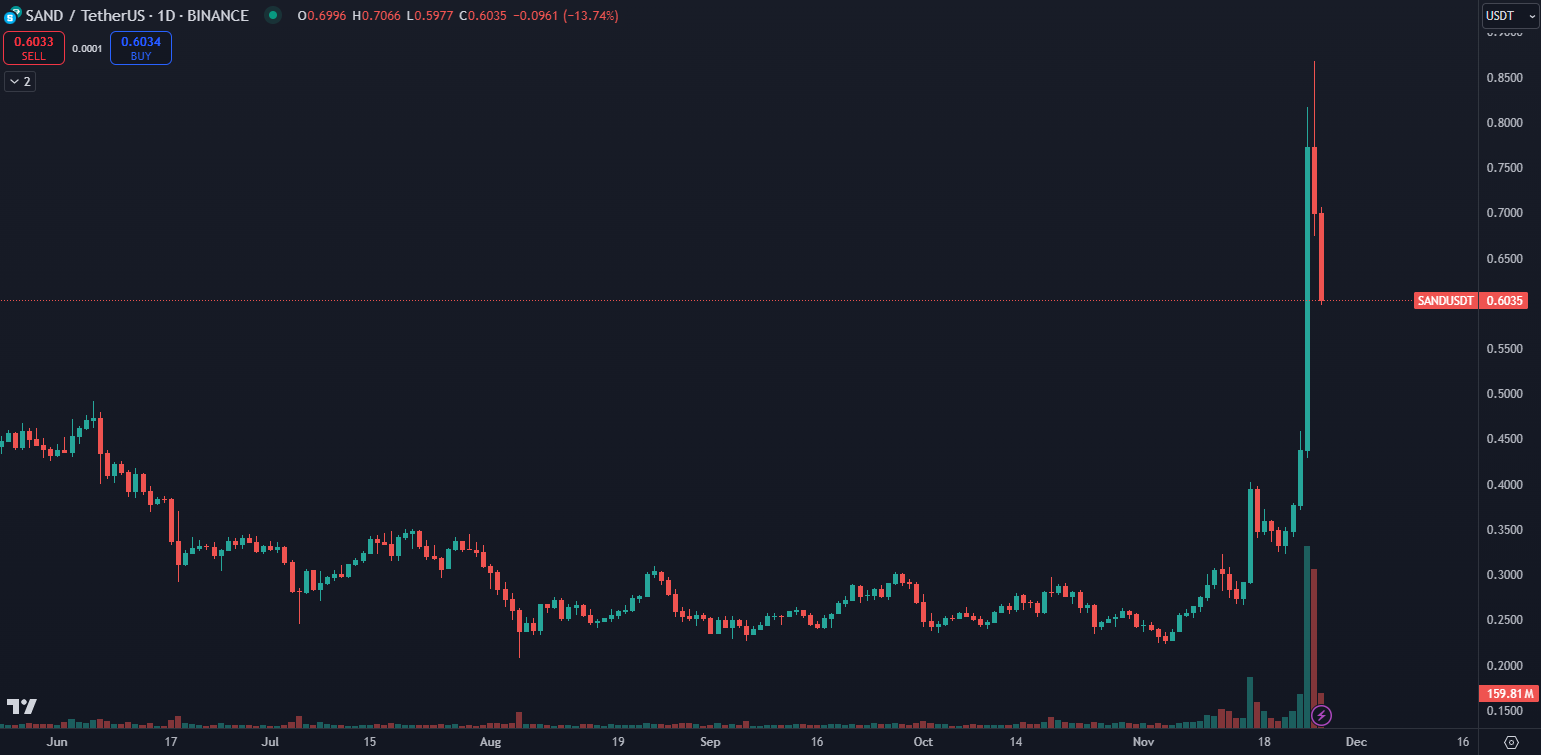Open symbol search via SAND / TetherUS title
This screenshot has width=1541, height=755.
click(x=136, y=16)
